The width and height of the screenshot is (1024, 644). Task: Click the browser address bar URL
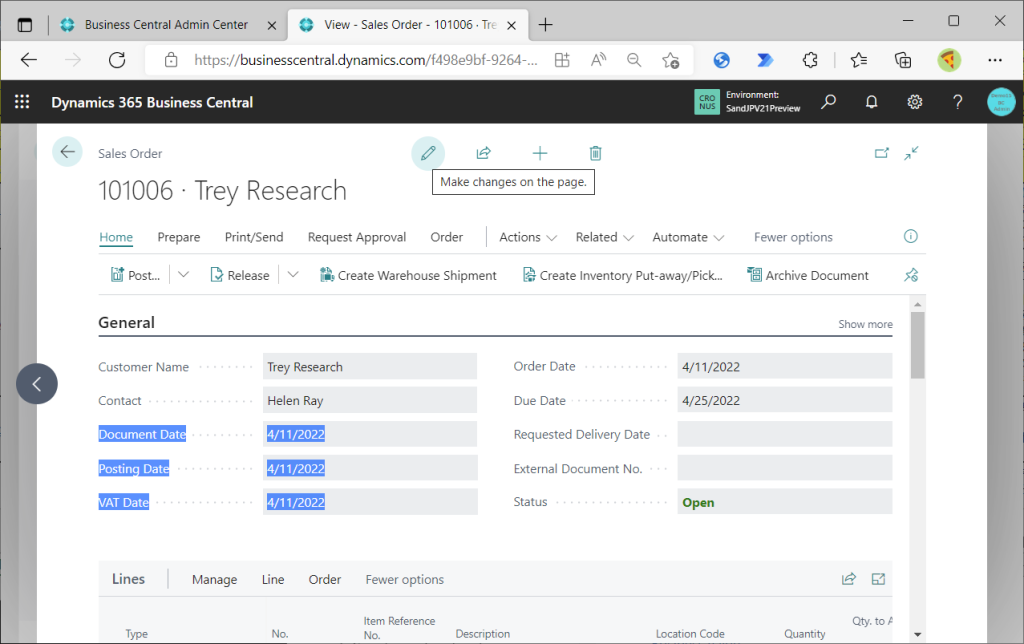coord(366,61)
